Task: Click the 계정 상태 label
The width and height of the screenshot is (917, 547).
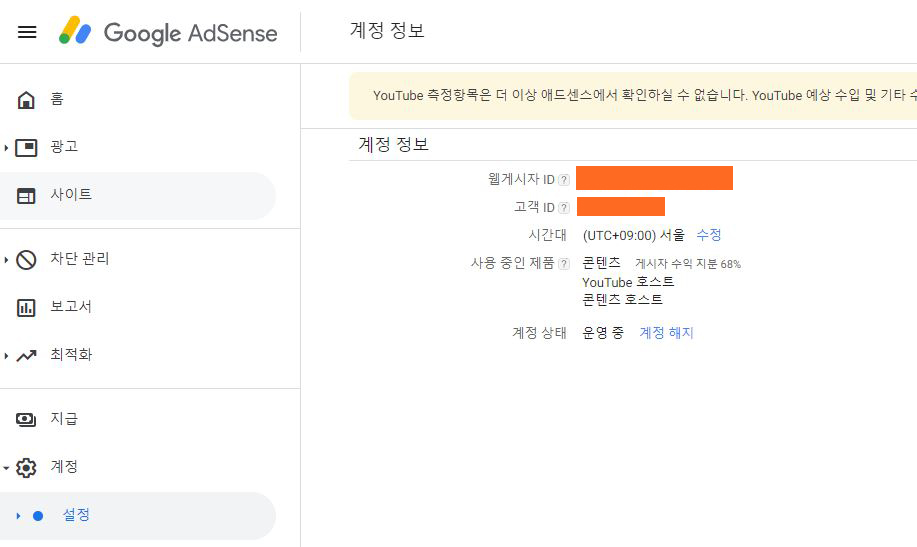Action: 539,333
